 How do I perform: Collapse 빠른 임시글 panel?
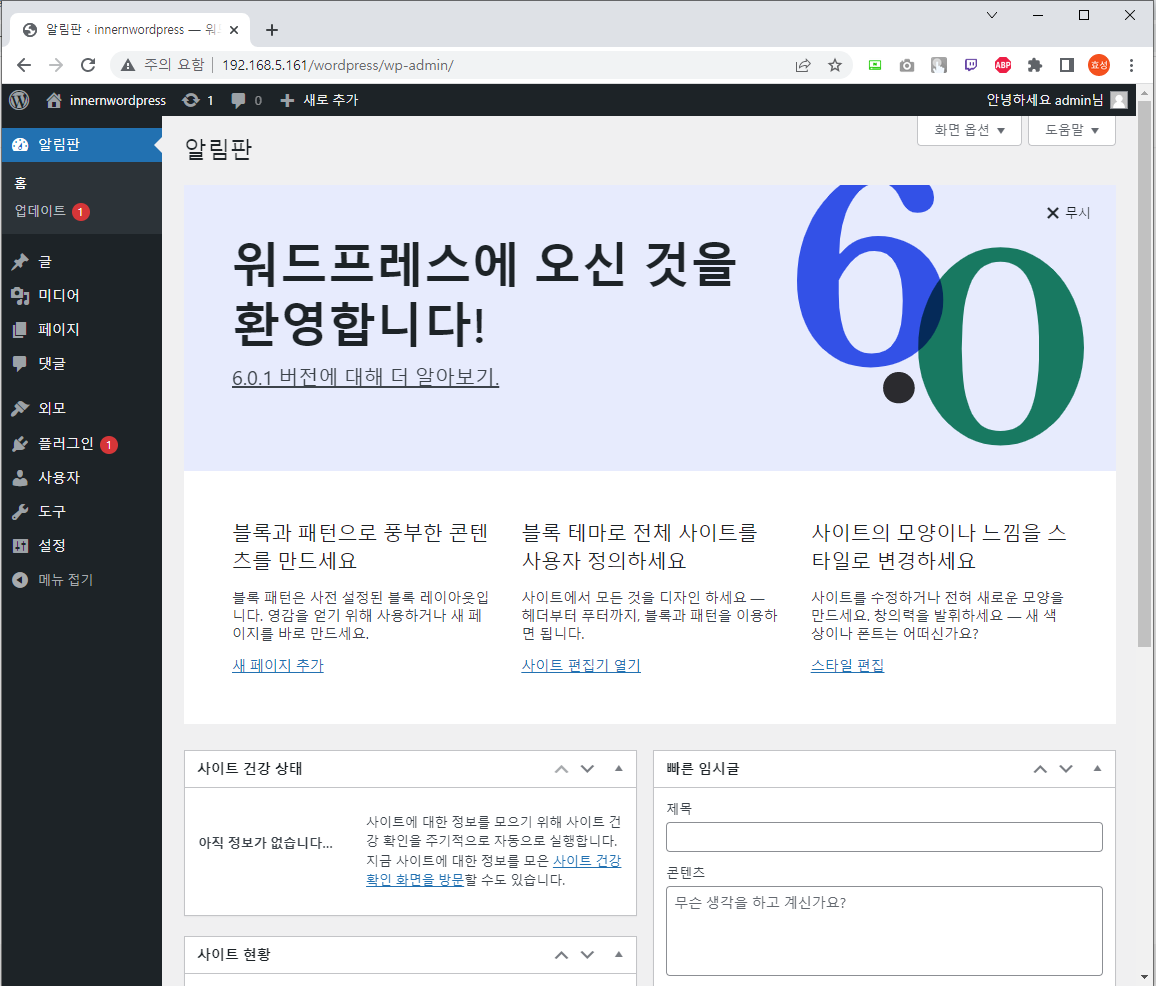click(x=1097, y=768)
